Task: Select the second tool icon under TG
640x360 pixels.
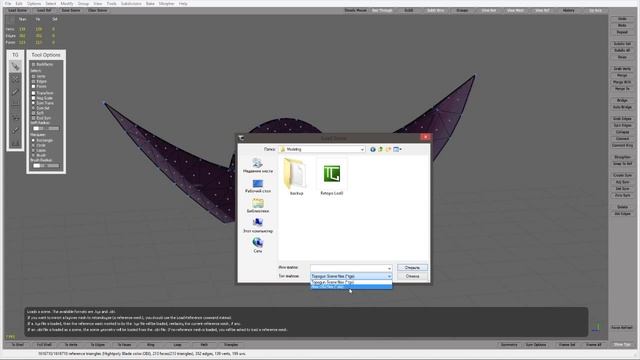Action: pyautogui.click(x=15, y=79)
